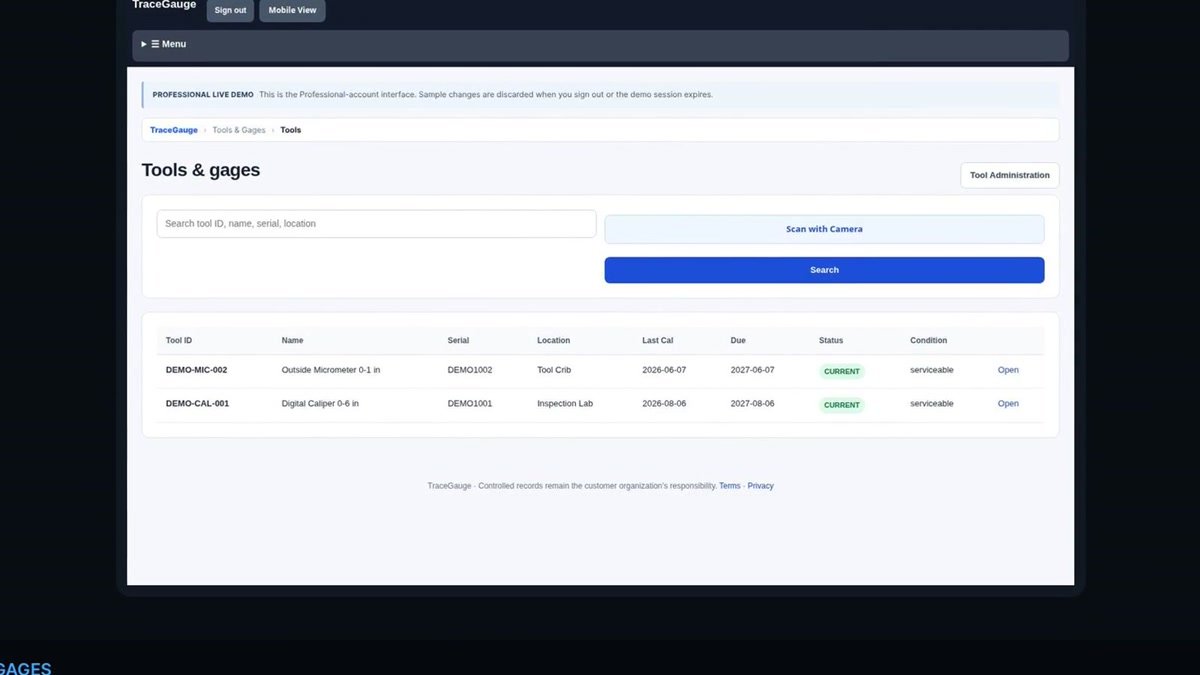Go to Tools & Gages breadcrumb
1200x675 pixels.
tap(239, 130)
